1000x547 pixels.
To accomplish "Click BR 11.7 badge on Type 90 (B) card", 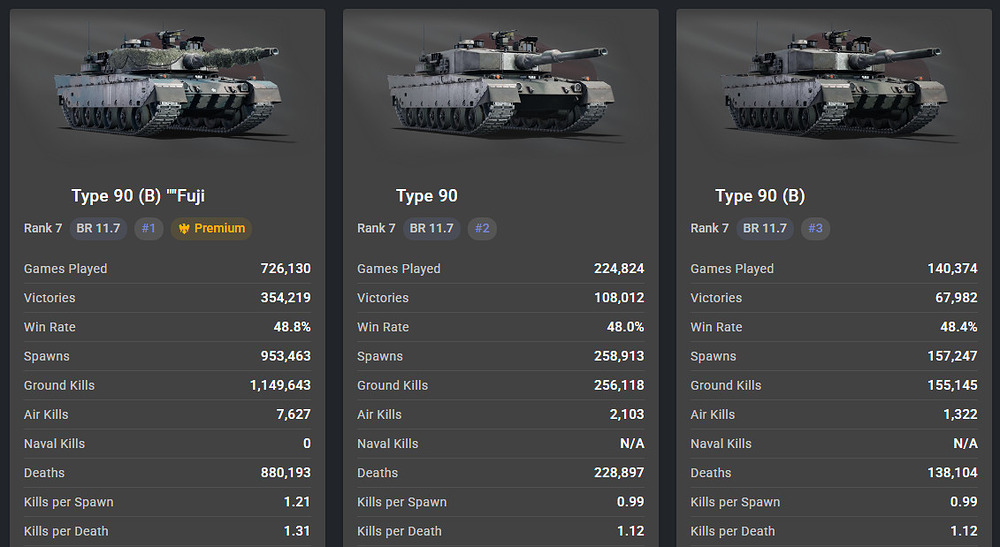I will (765, 228).
